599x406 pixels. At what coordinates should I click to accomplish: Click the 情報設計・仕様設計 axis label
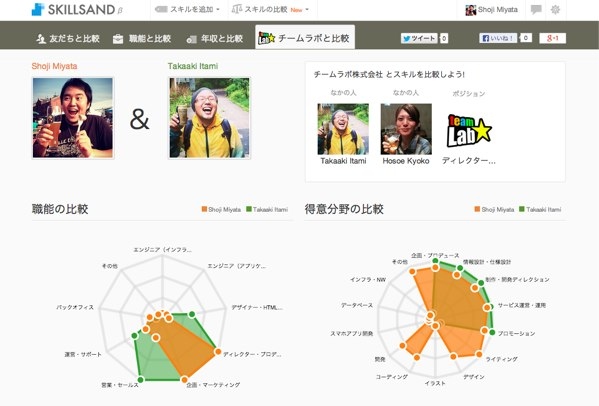pyautogui.click(x=487, y=262)
